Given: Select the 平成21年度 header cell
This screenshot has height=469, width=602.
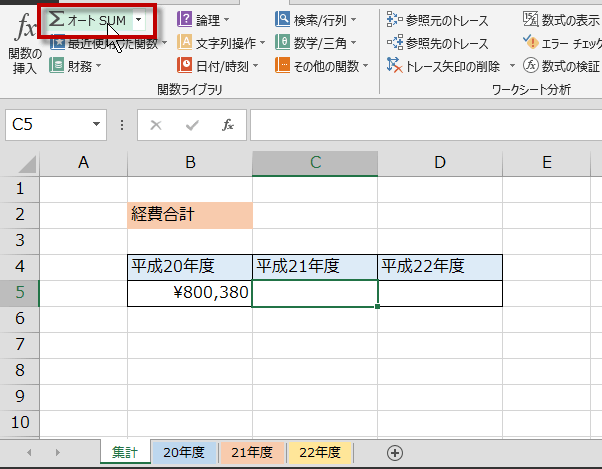Looking at the screenshot, I should tap(315, 267).
